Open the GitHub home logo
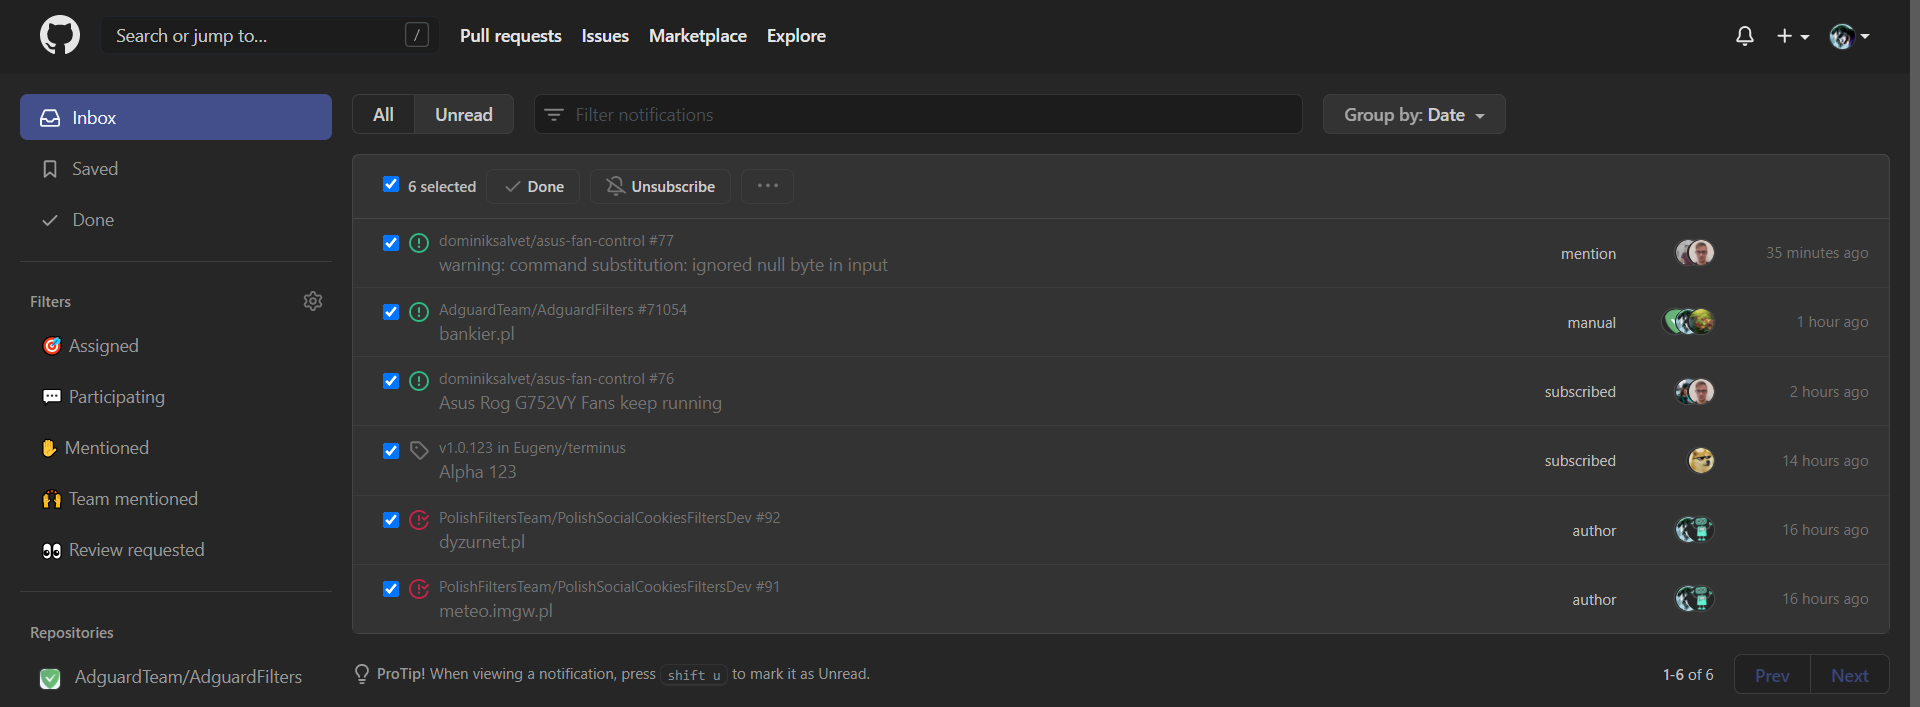 (60, 35)
